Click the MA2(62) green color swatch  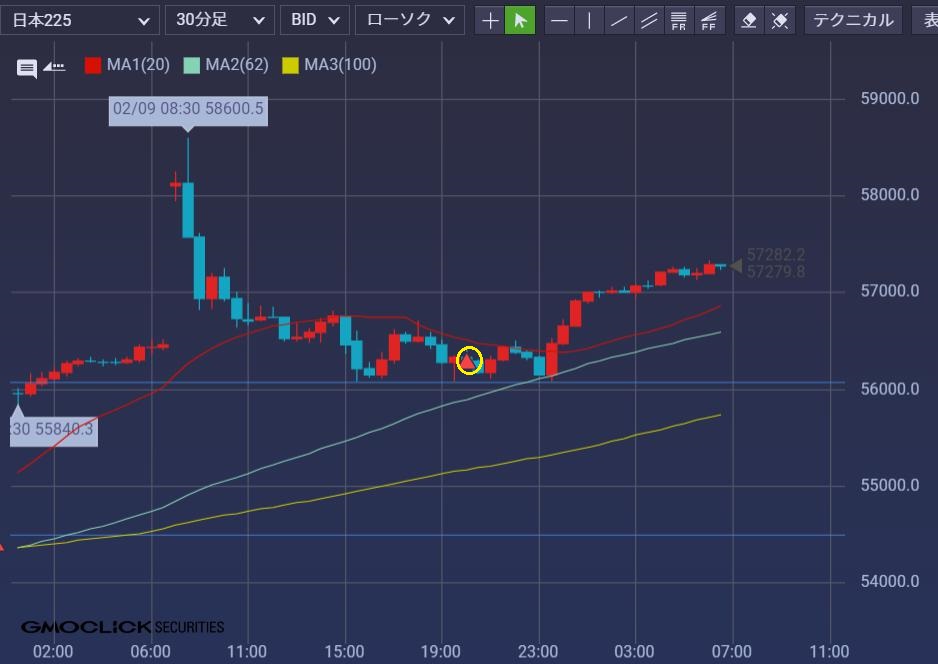[x=192, y=66]
